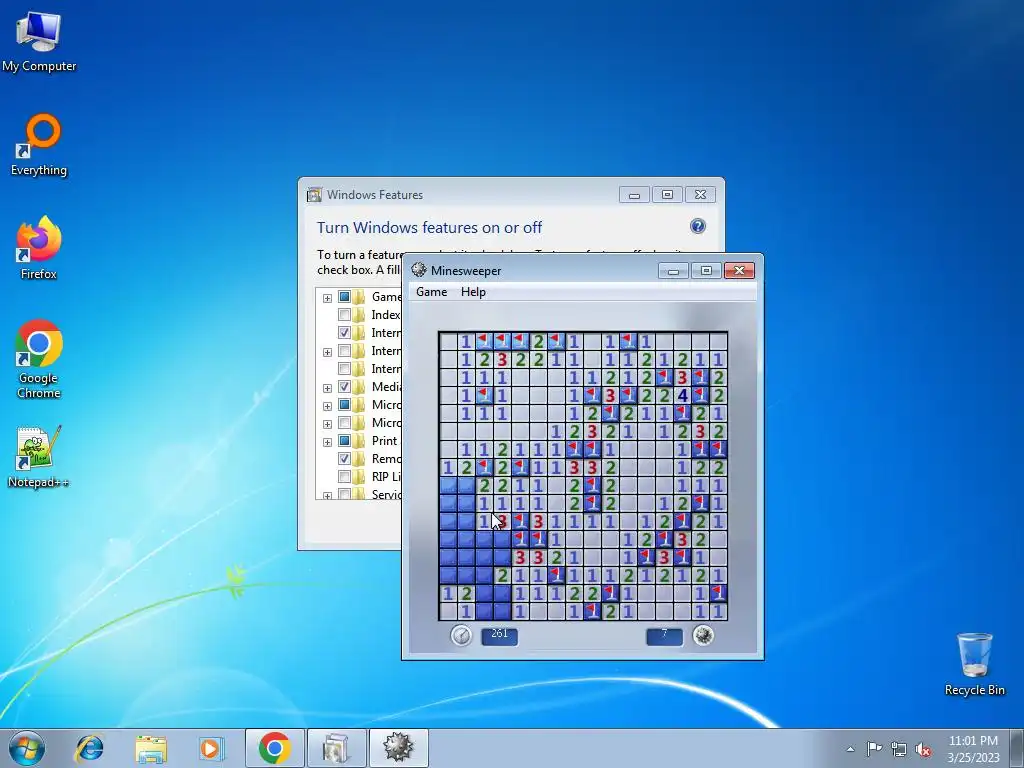The image size is (1024, 768).
Task: Click the Minesweeper title bar mine icon
Action: click(x=419, y=270)
